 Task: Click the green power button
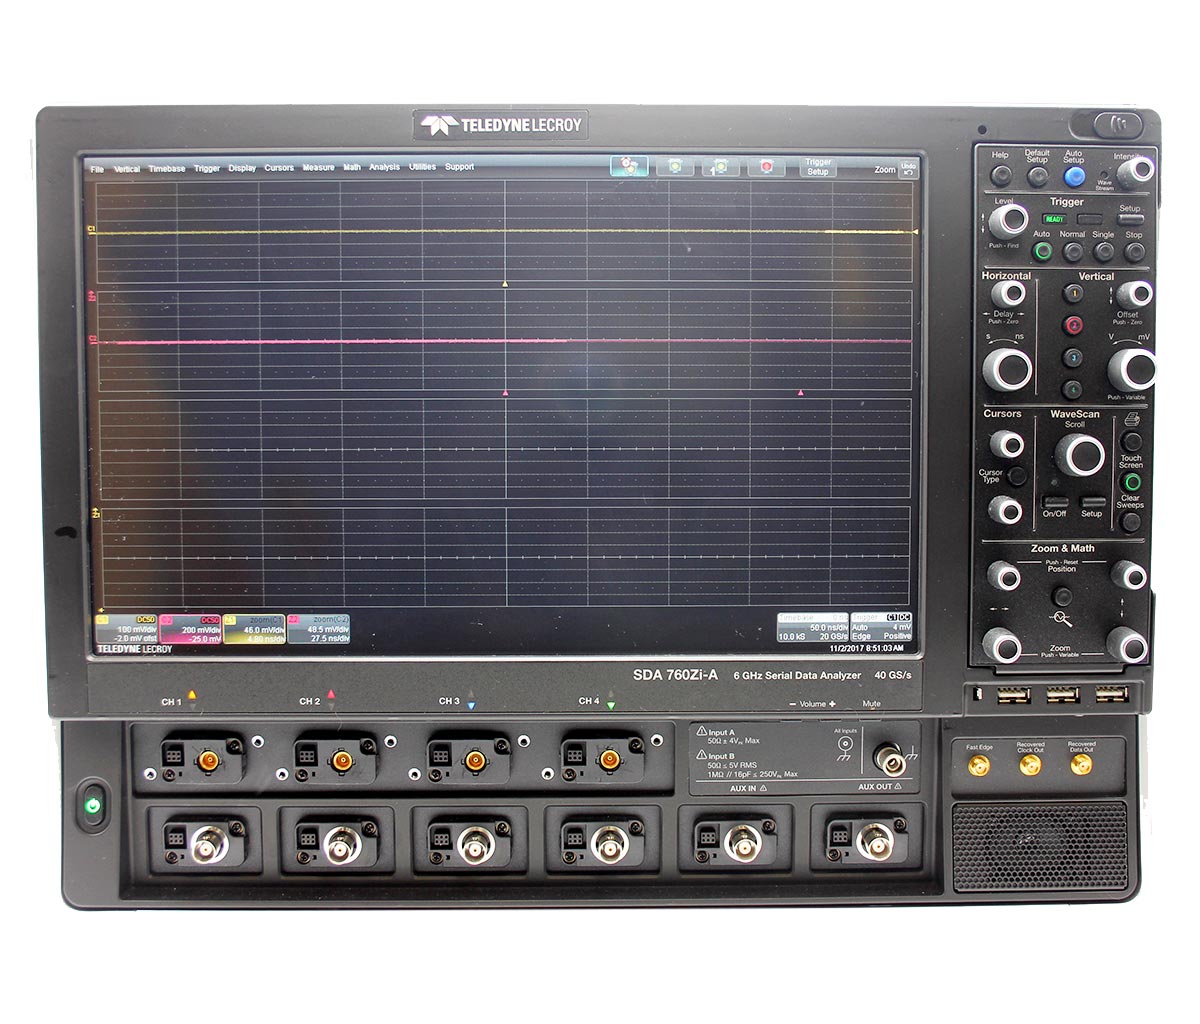(x=93, y=805)
